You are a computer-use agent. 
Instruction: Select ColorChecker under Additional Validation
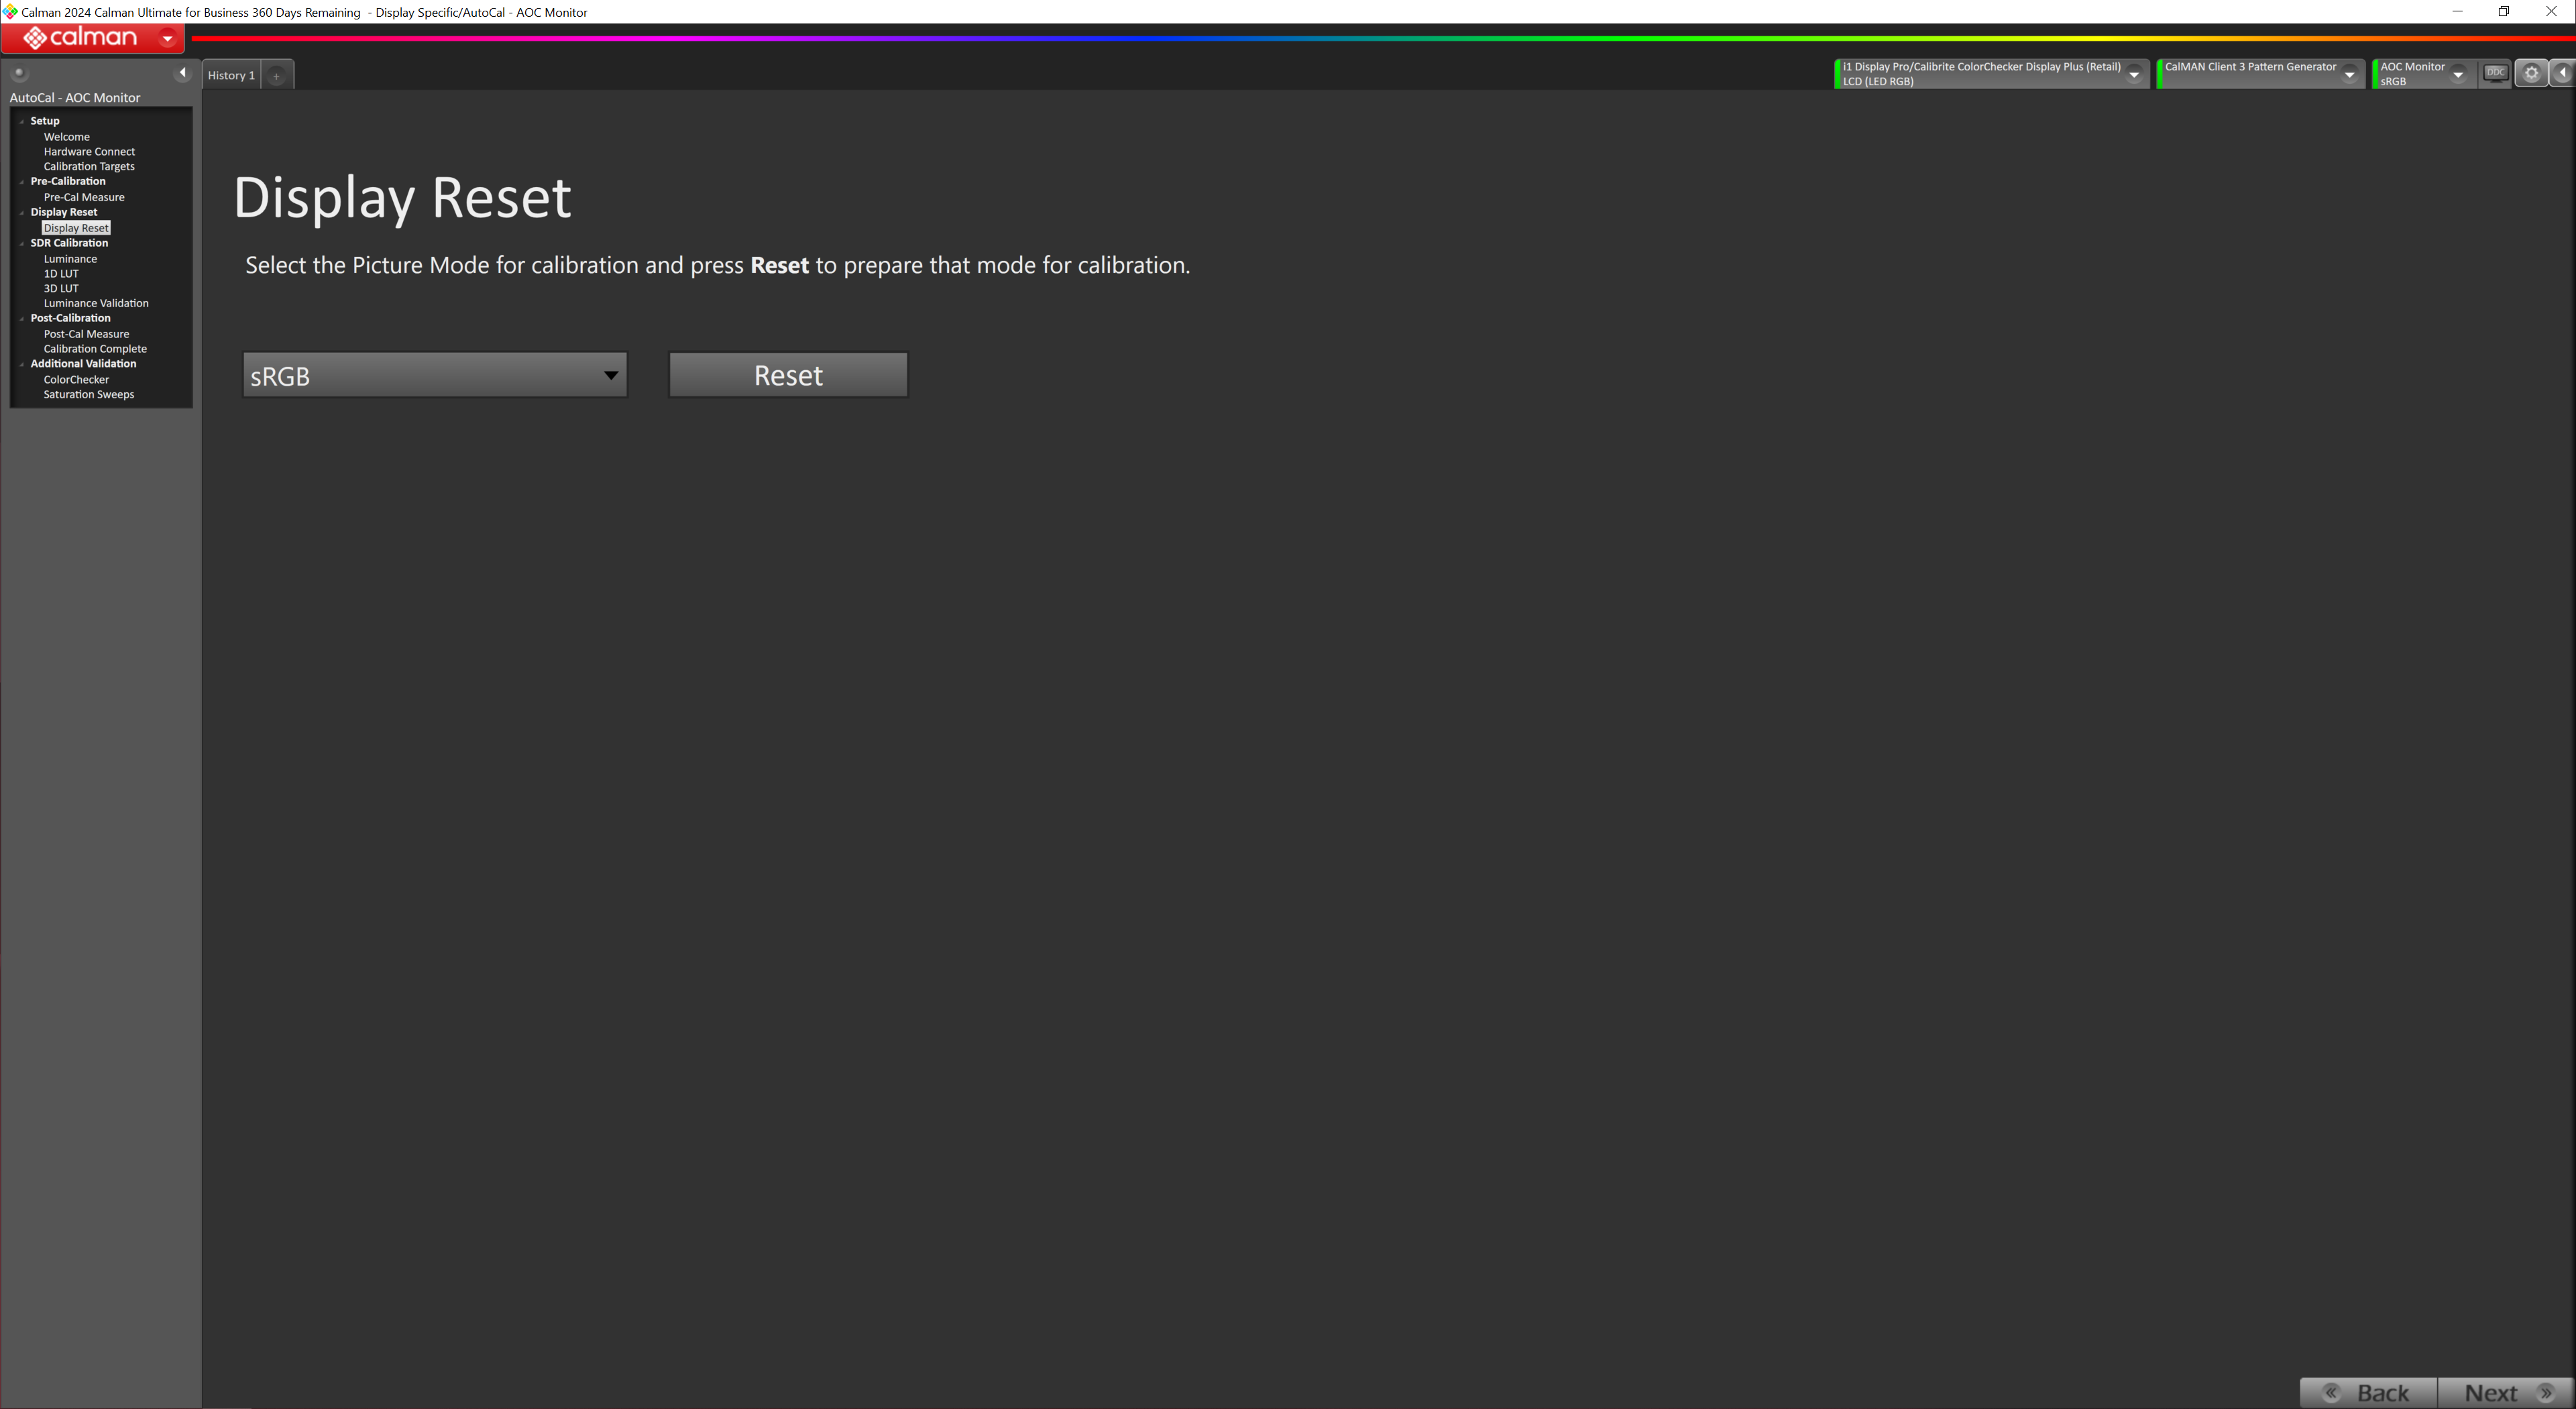pyautogui.click(x=76, y=380)
